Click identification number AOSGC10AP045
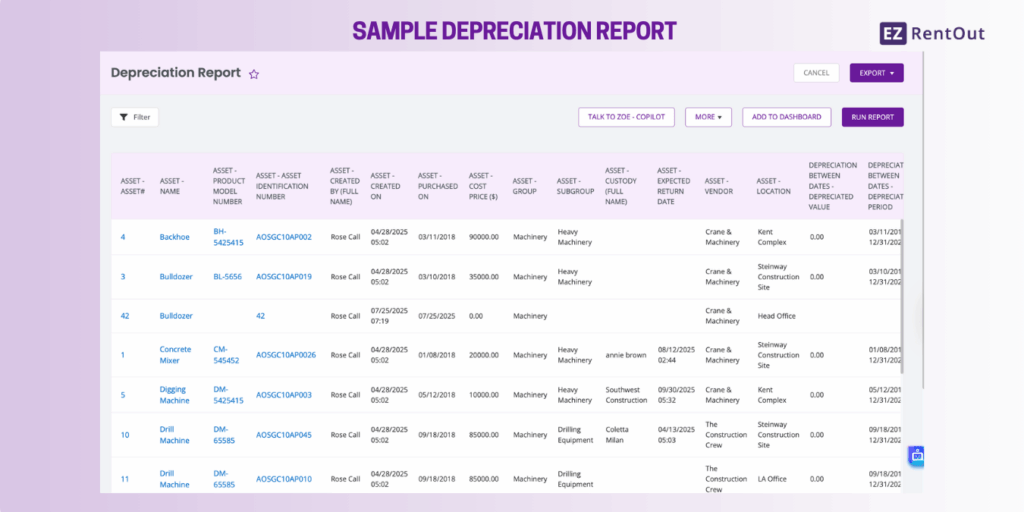The height and width of the screenshot is (512, 1024). click(x=284, y=435)
